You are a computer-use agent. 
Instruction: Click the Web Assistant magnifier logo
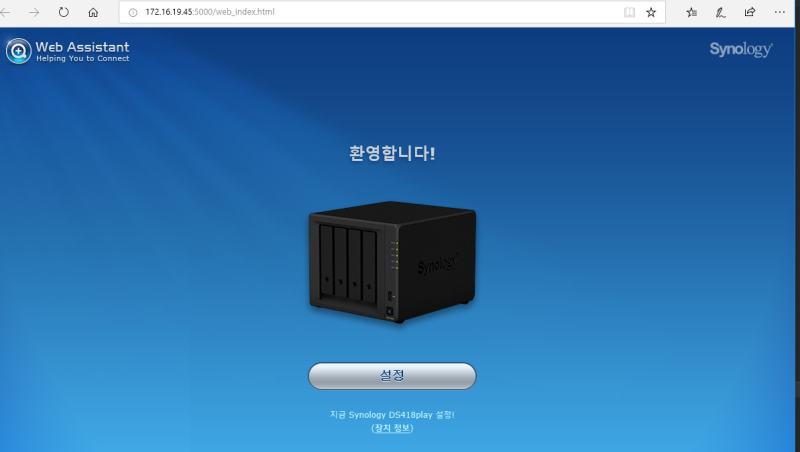(18, 51)
